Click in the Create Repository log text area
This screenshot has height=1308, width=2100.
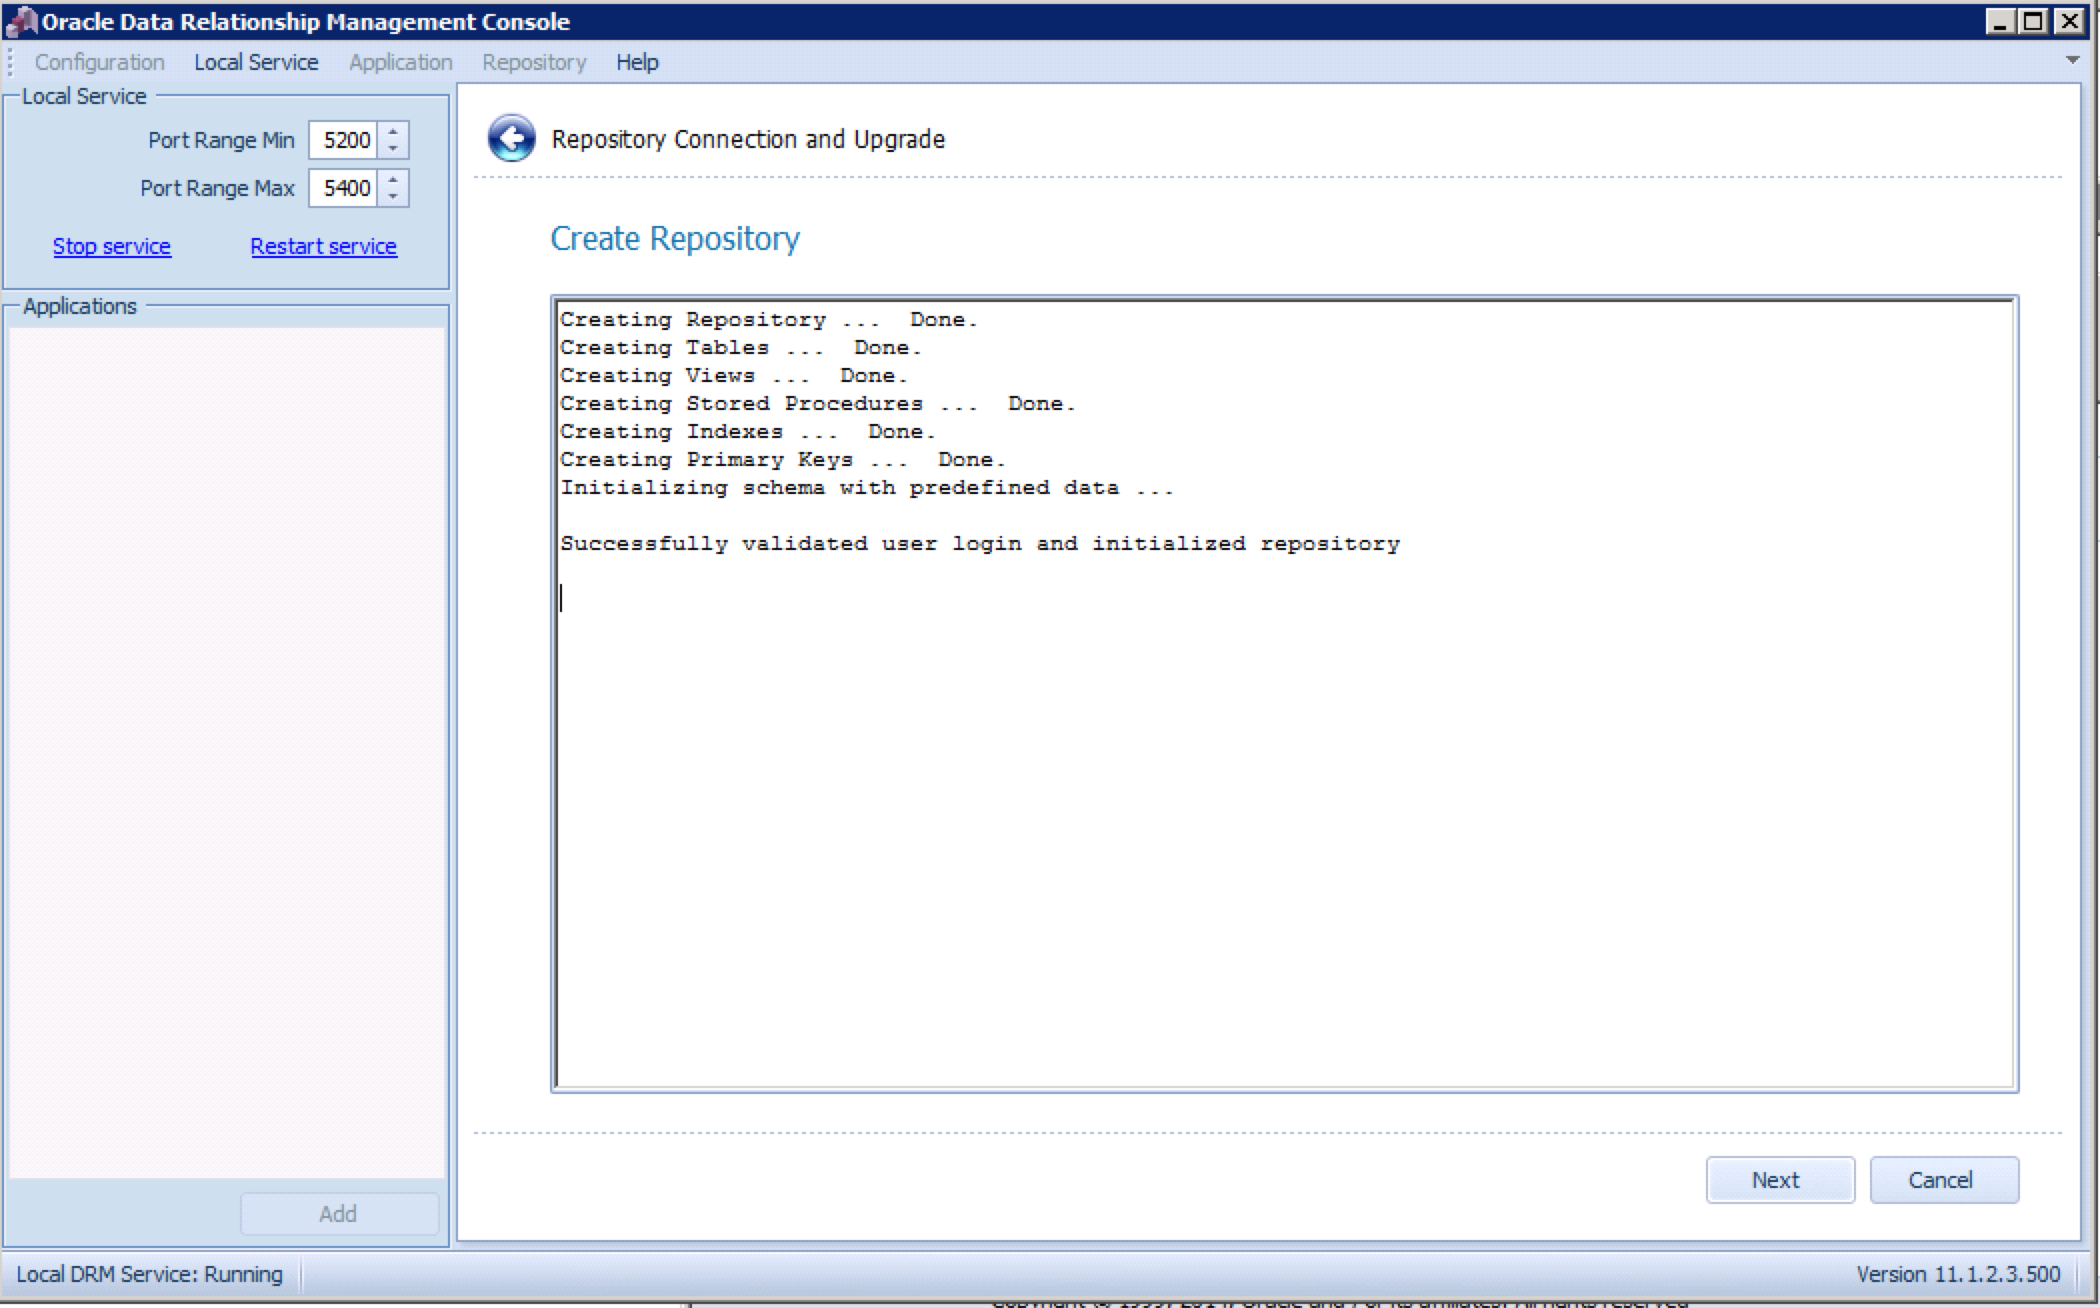pyautogui.click(x=1284, y=800)
